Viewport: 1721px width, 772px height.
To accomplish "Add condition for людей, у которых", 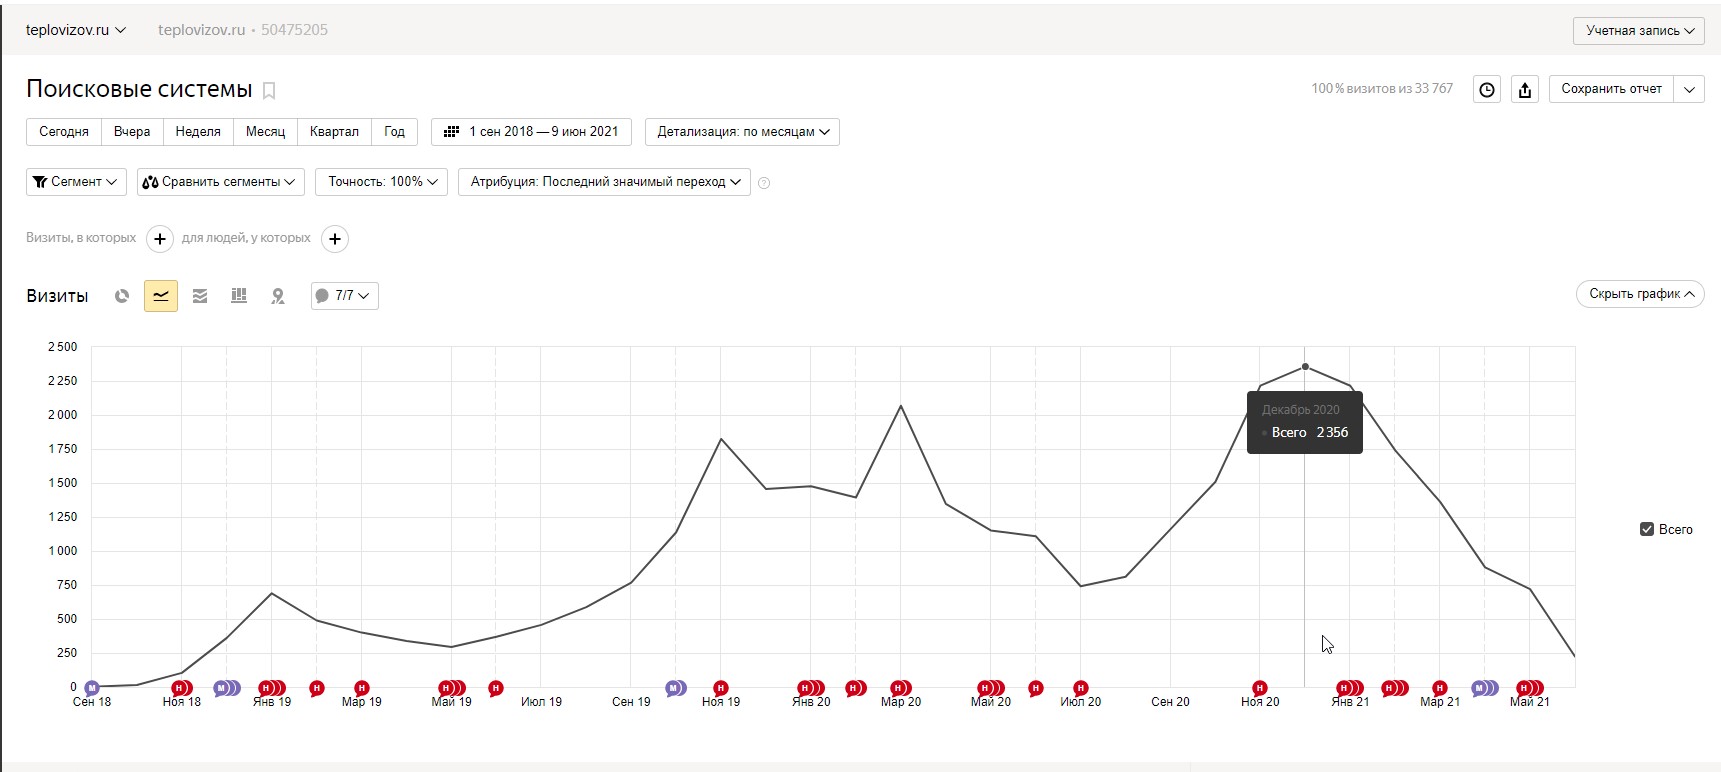I will click(x=335, y=239).
